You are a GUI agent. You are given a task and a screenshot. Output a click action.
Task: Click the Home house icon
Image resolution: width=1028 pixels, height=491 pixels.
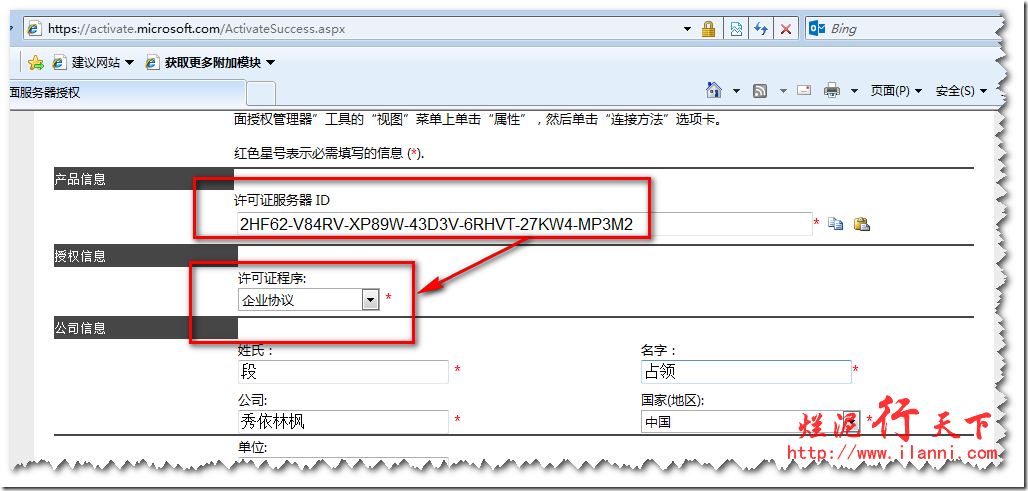pyautogui.click(x=713, y=90)
